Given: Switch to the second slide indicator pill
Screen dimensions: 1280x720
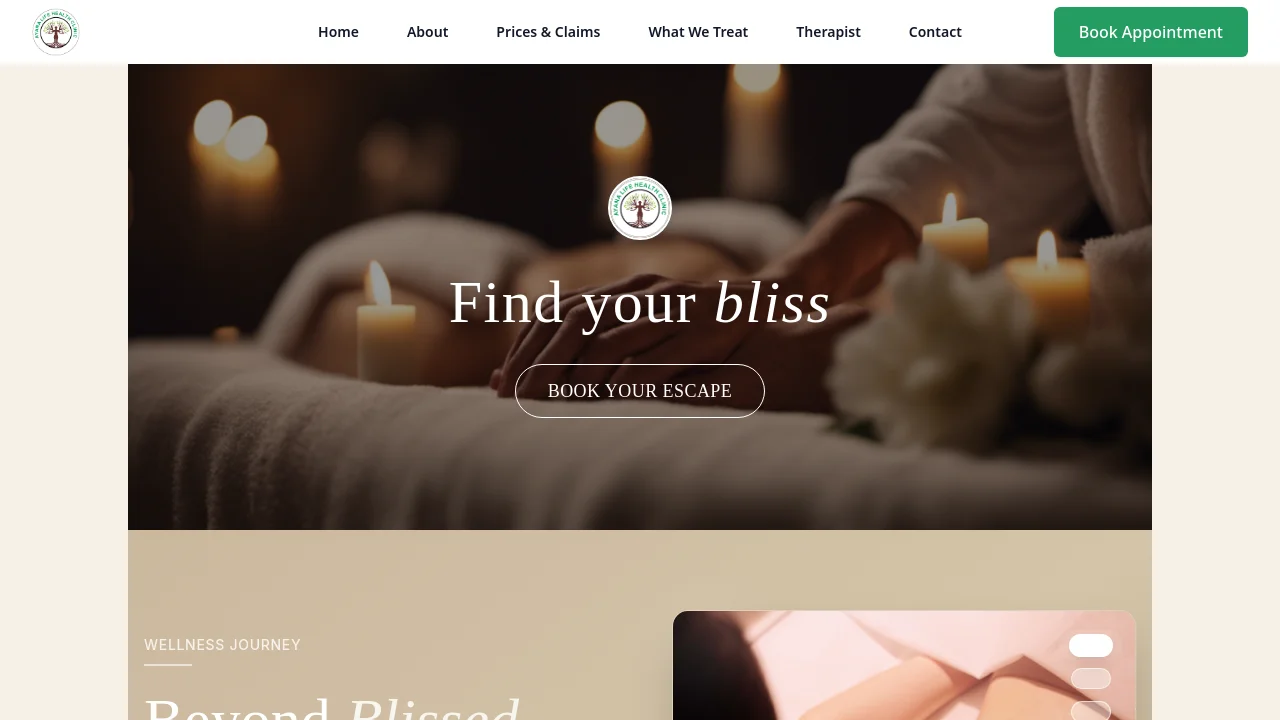Looking at the screenshot, I should [1091, 679].
